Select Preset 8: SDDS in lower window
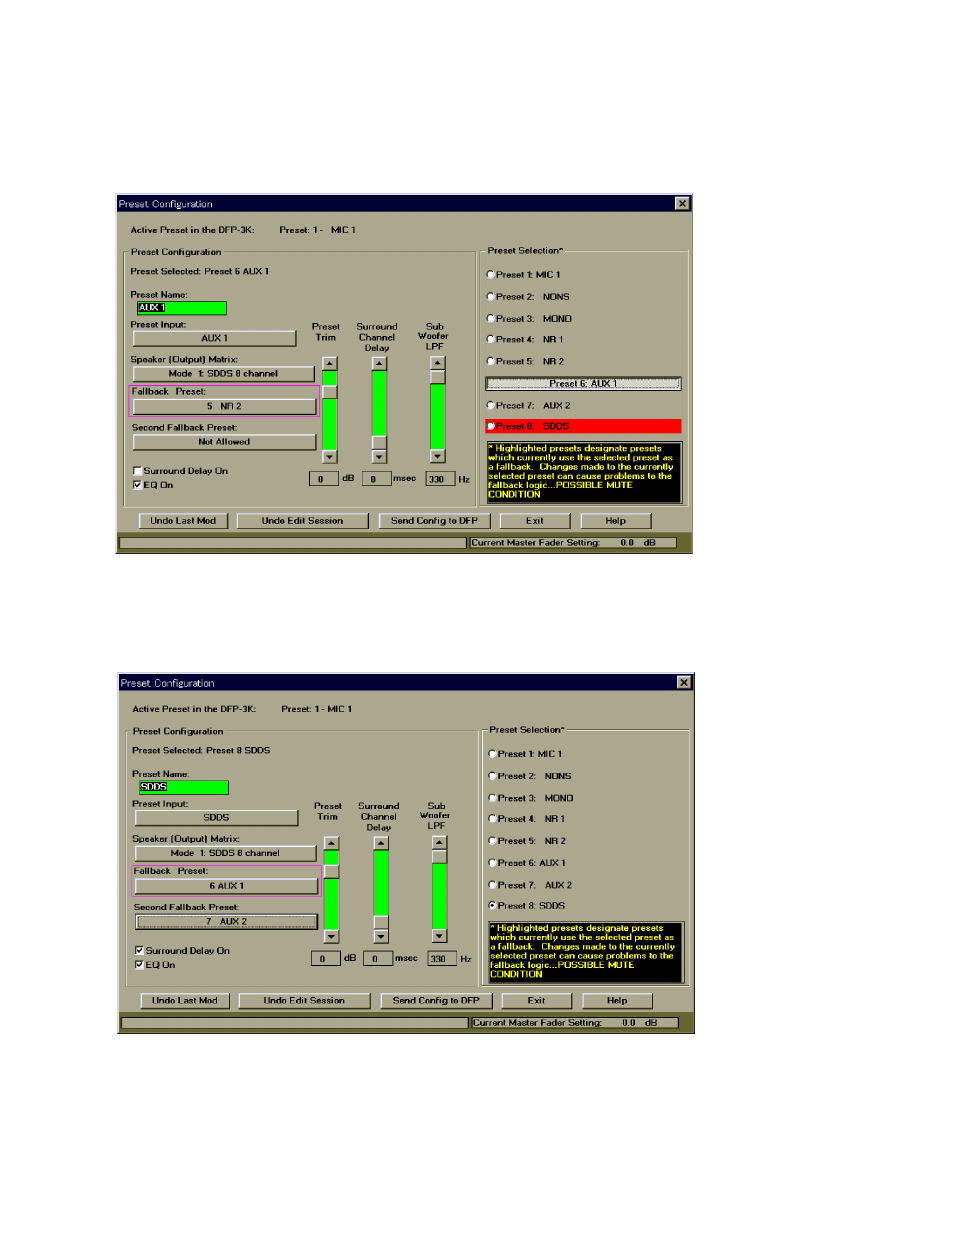The width and height of the screenshot is (954, 1244). tap(527, 906)
